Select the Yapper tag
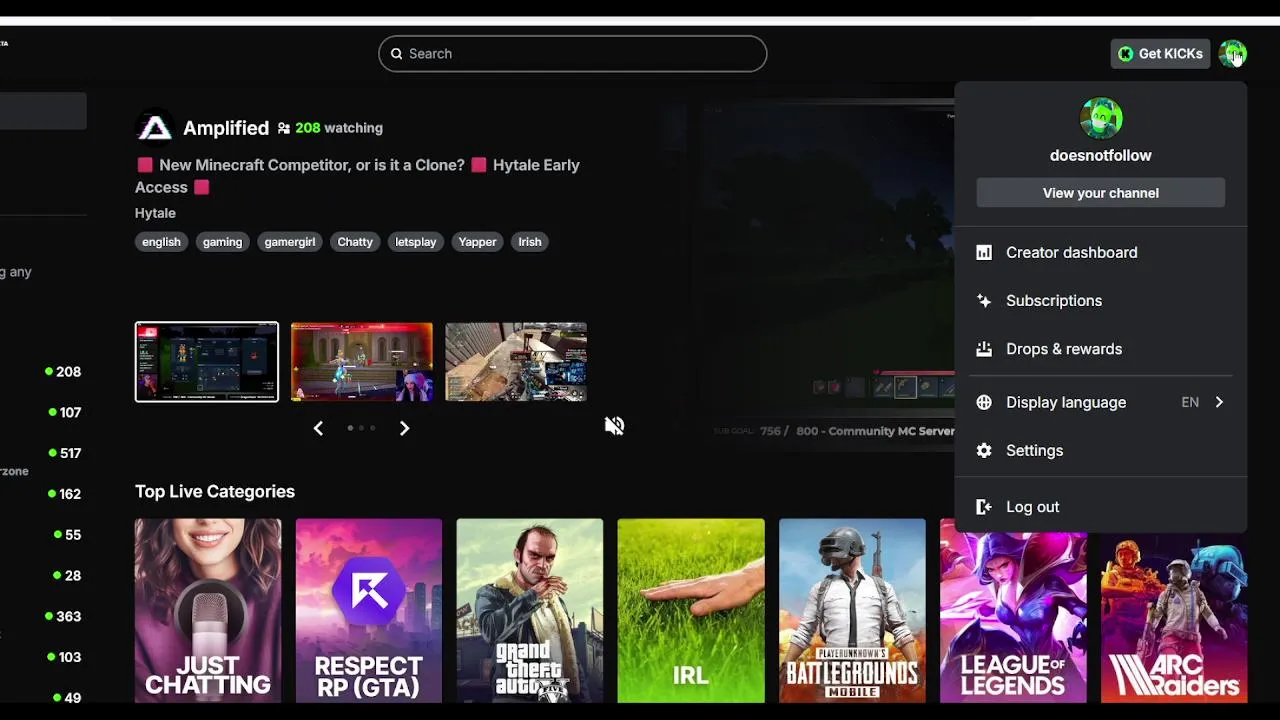The height and width of the screenshot is (720, 1280). 477,242
